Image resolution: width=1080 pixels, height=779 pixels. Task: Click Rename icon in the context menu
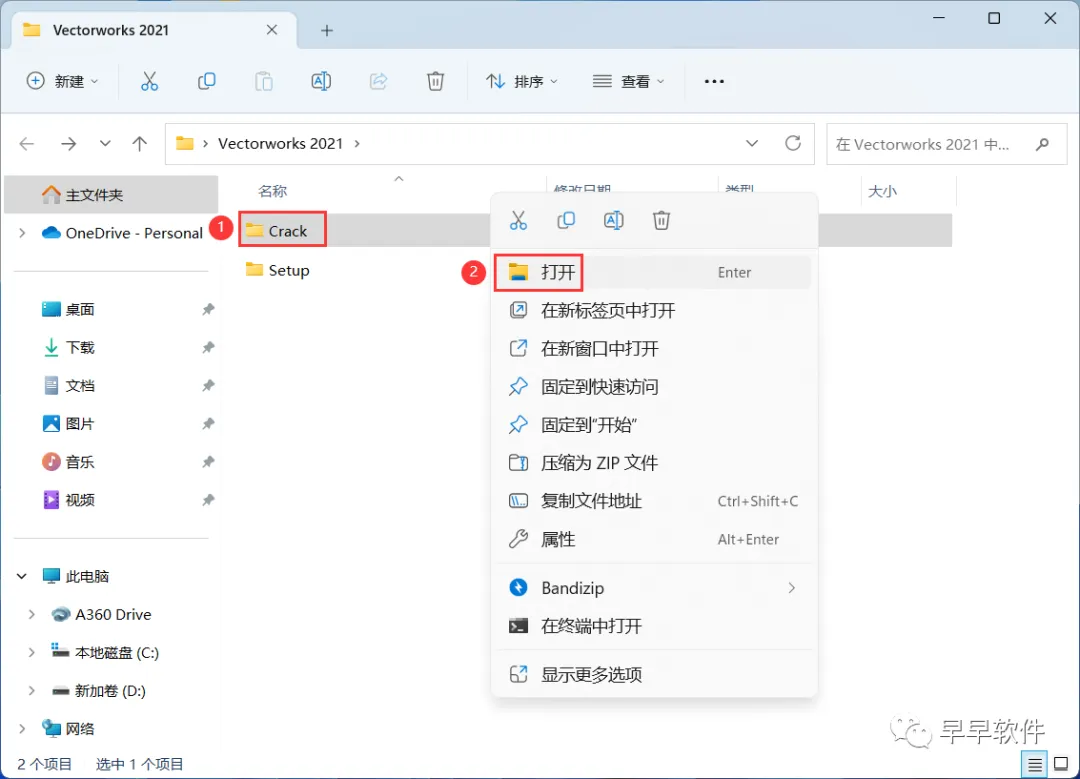coord(614,220)
